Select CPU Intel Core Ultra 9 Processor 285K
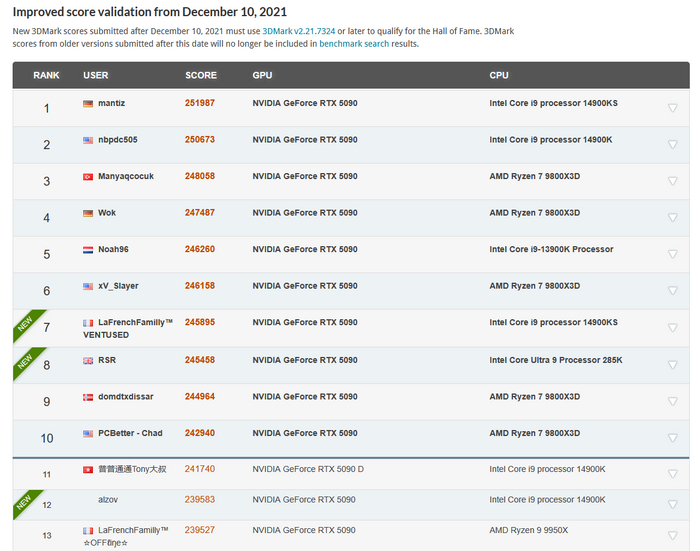Viewport: 700px width, 551px height. point(556,360)
